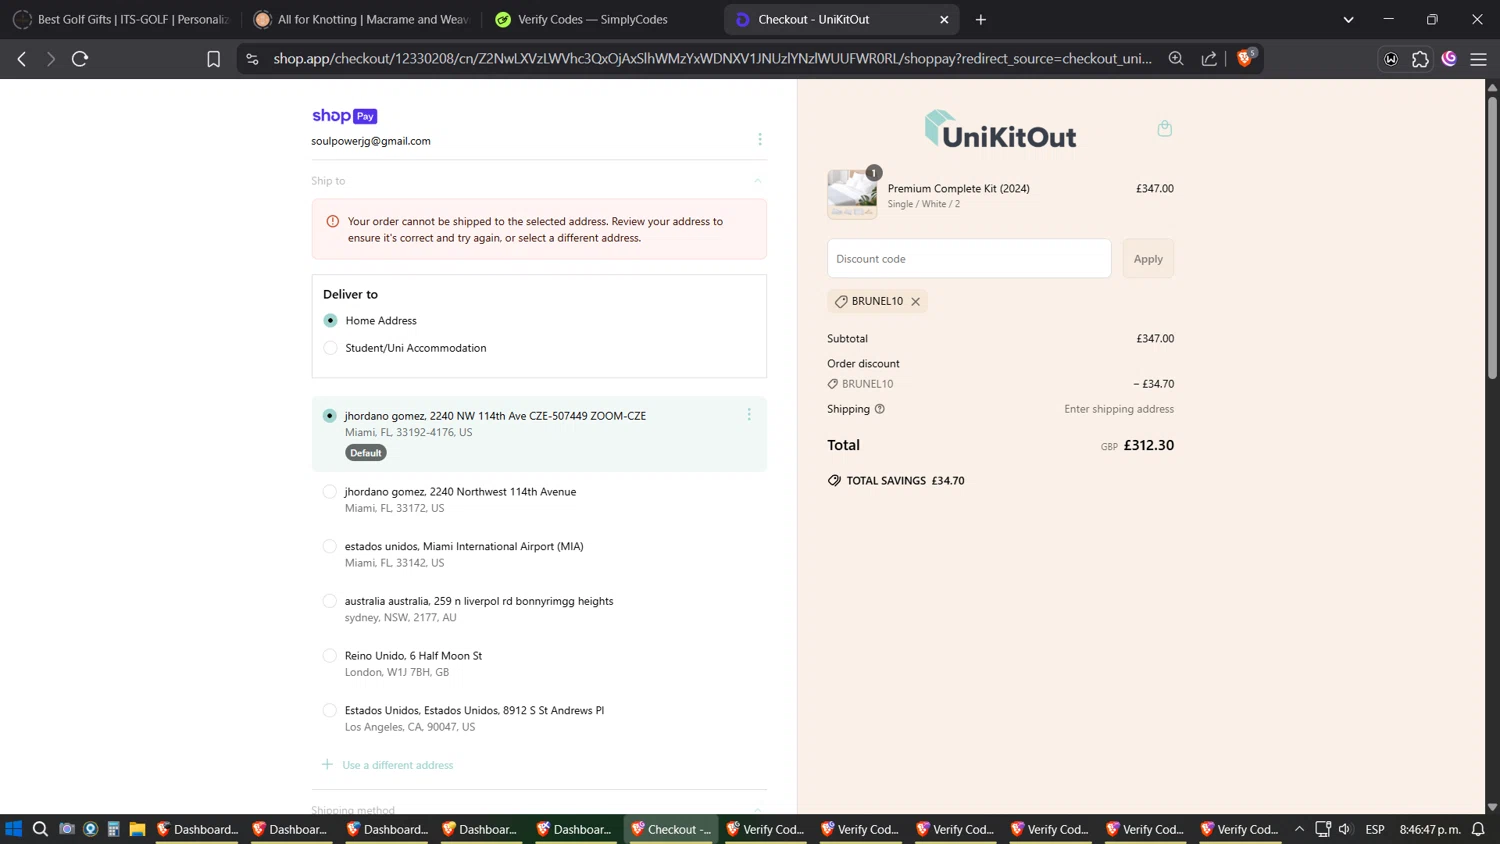
Task: Click the browser forward arrow
Action: tap(50, 59)
